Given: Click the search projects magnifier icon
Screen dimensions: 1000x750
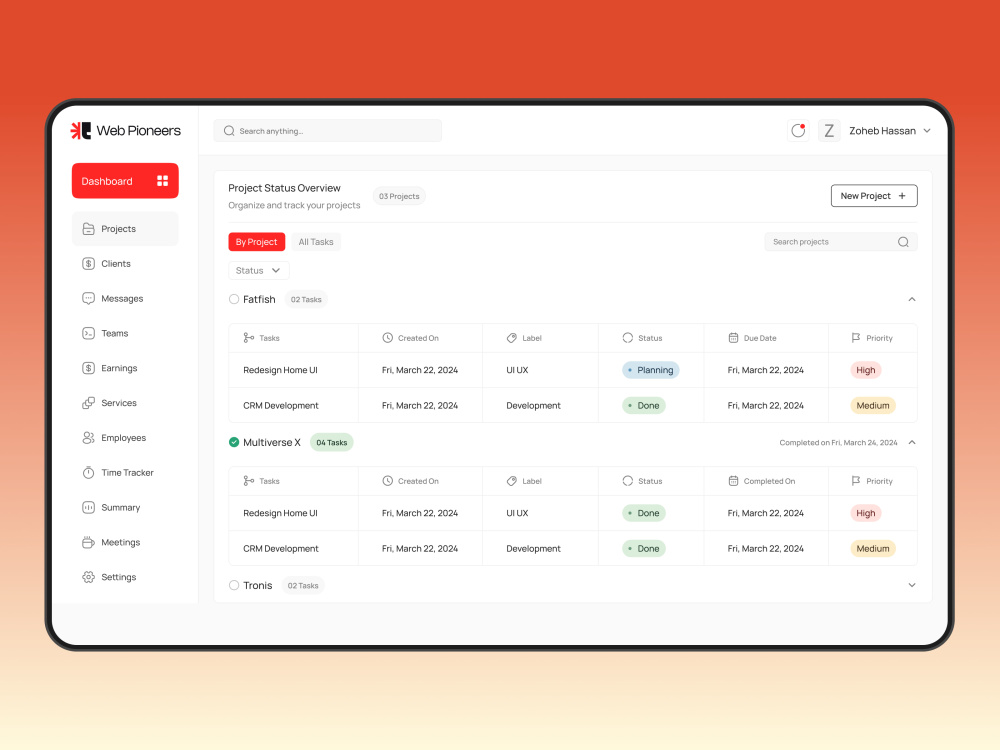Looking at the screenshot, I should 903,242.
